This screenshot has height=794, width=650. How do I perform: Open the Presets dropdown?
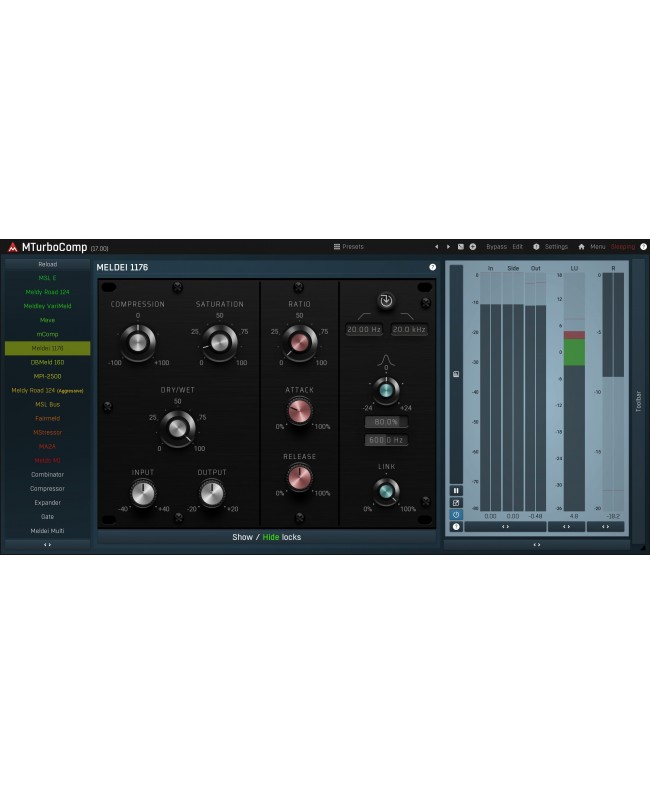pyautogui.click(x=348, y=247)
